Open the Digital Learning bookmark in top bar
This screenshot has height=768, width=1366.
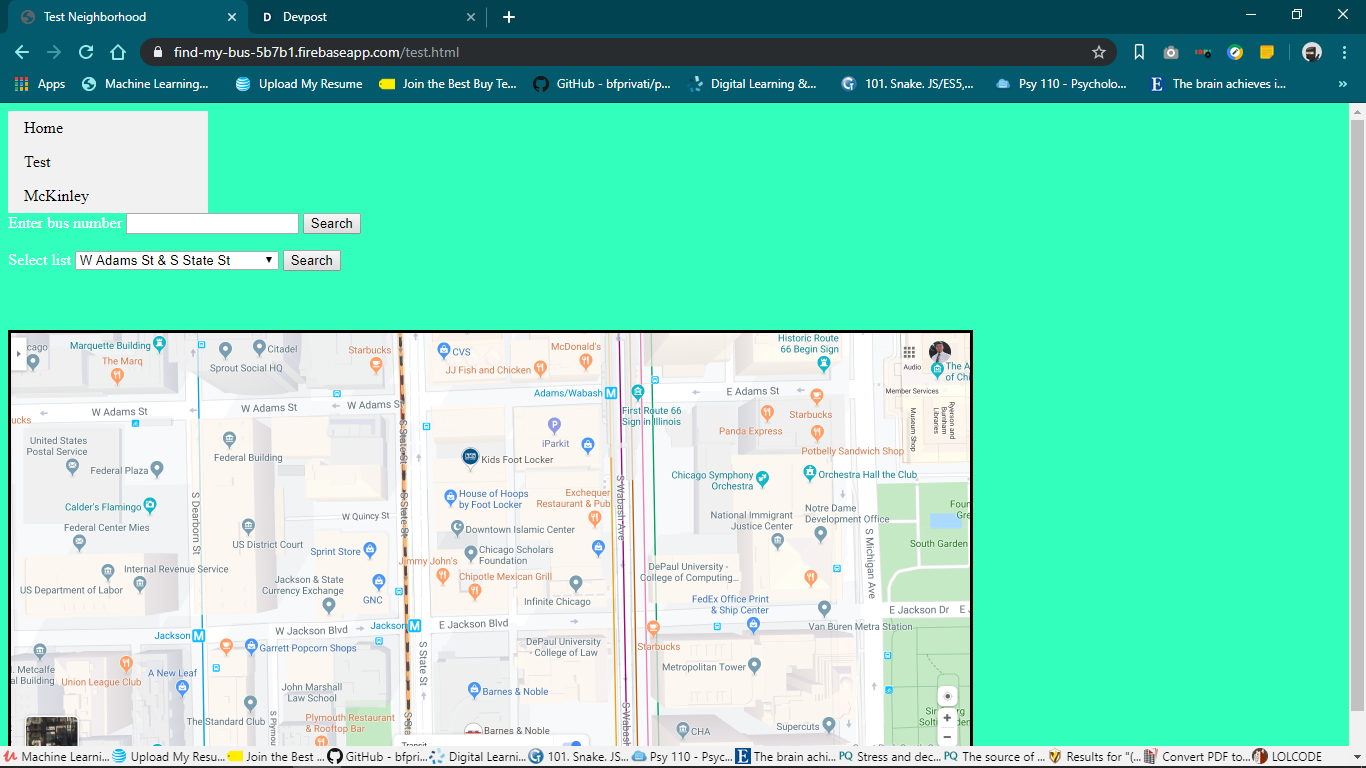point(753,84)
